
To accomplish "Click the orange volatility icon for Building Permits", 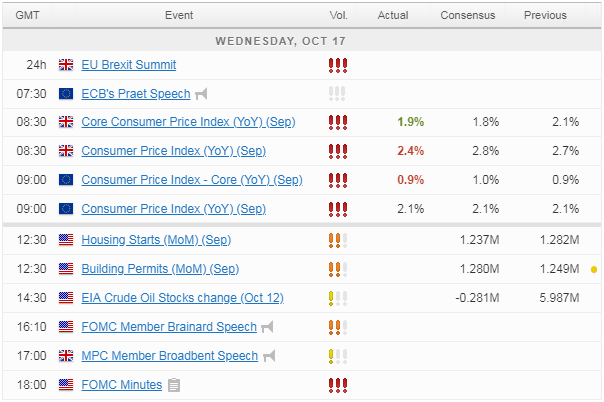I will click(x=338, y=269).
